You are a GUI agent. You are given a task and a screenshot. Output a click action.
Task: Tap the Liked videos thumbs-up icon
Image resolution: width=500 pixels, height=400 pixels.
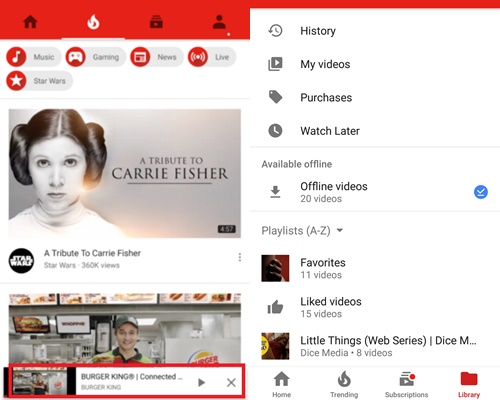(275, 307)
